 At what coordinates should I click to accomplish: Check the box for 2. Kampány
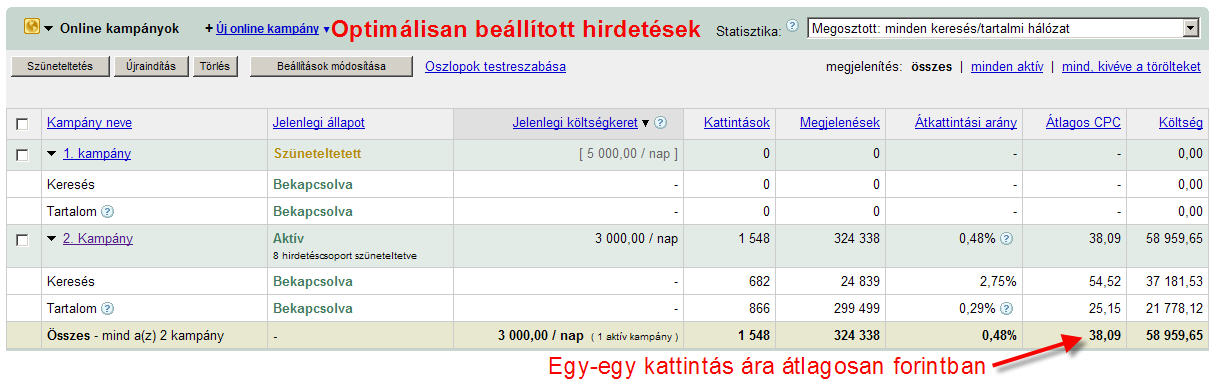tap(22, 240)
